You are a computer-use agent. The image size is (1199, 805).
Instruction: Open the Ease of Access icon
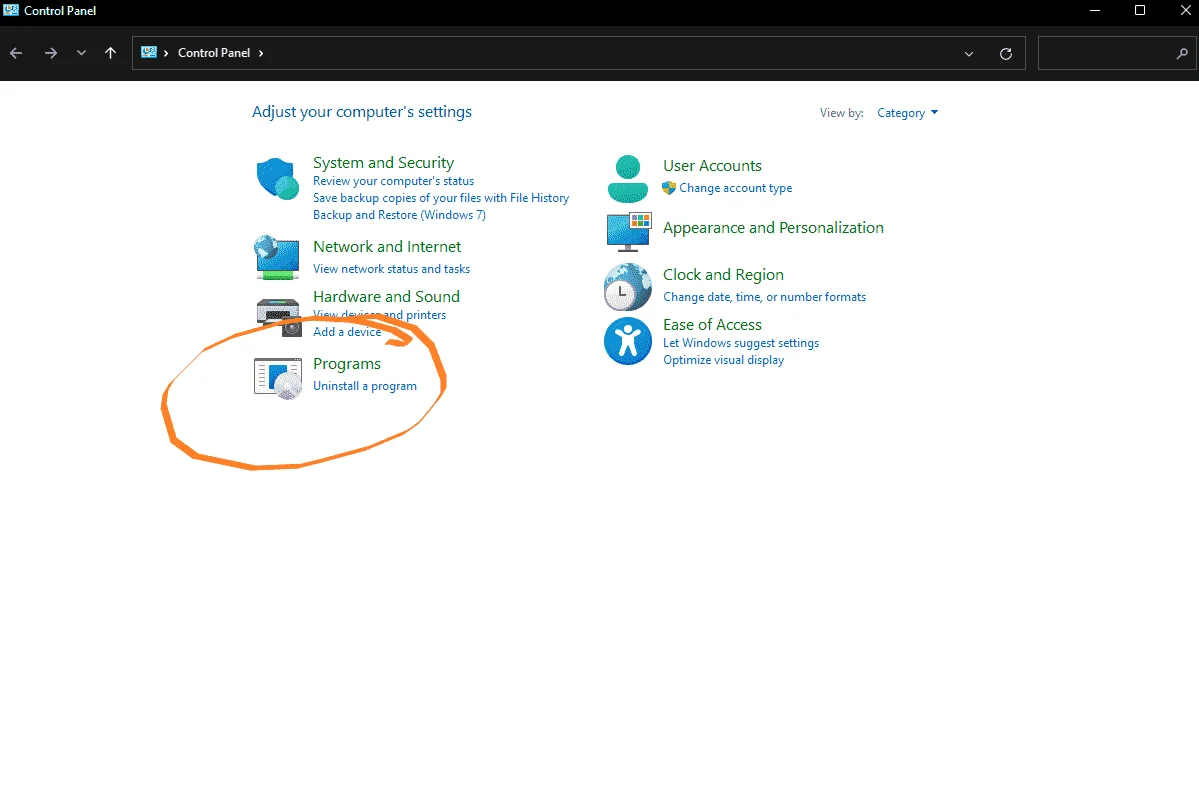(x=628, y=341)
